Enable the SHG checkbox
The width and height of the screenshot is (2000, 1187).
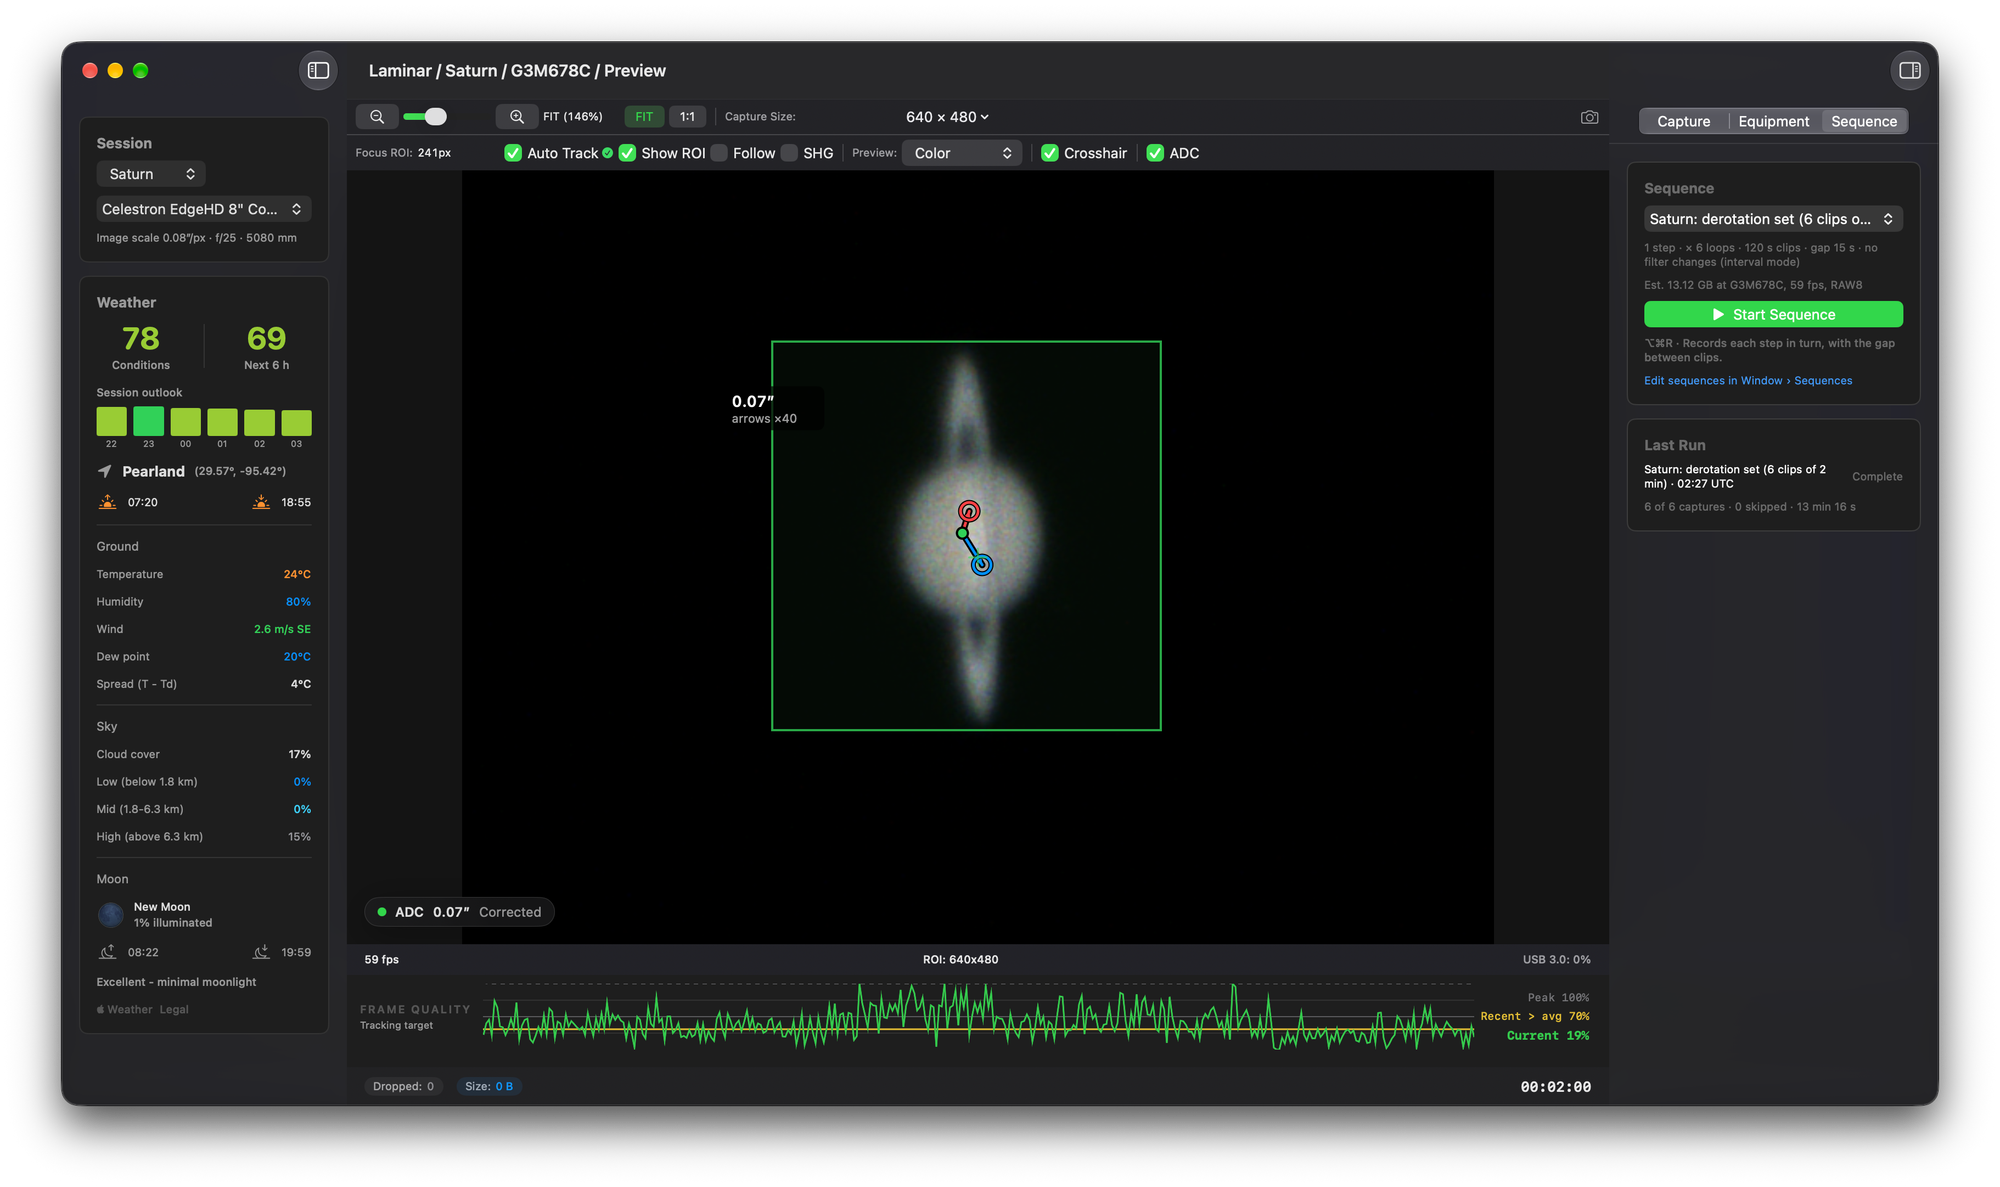789,153
